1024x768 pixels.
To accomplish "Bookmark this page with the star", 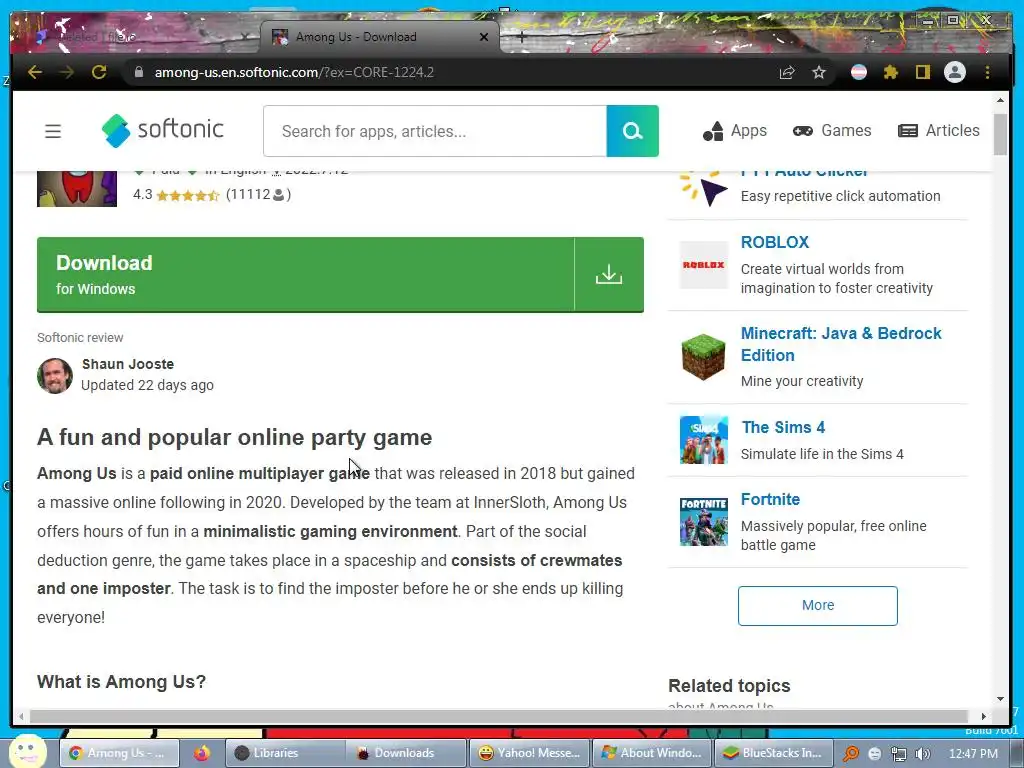I will pyautogui.click(x=819, y=72).
